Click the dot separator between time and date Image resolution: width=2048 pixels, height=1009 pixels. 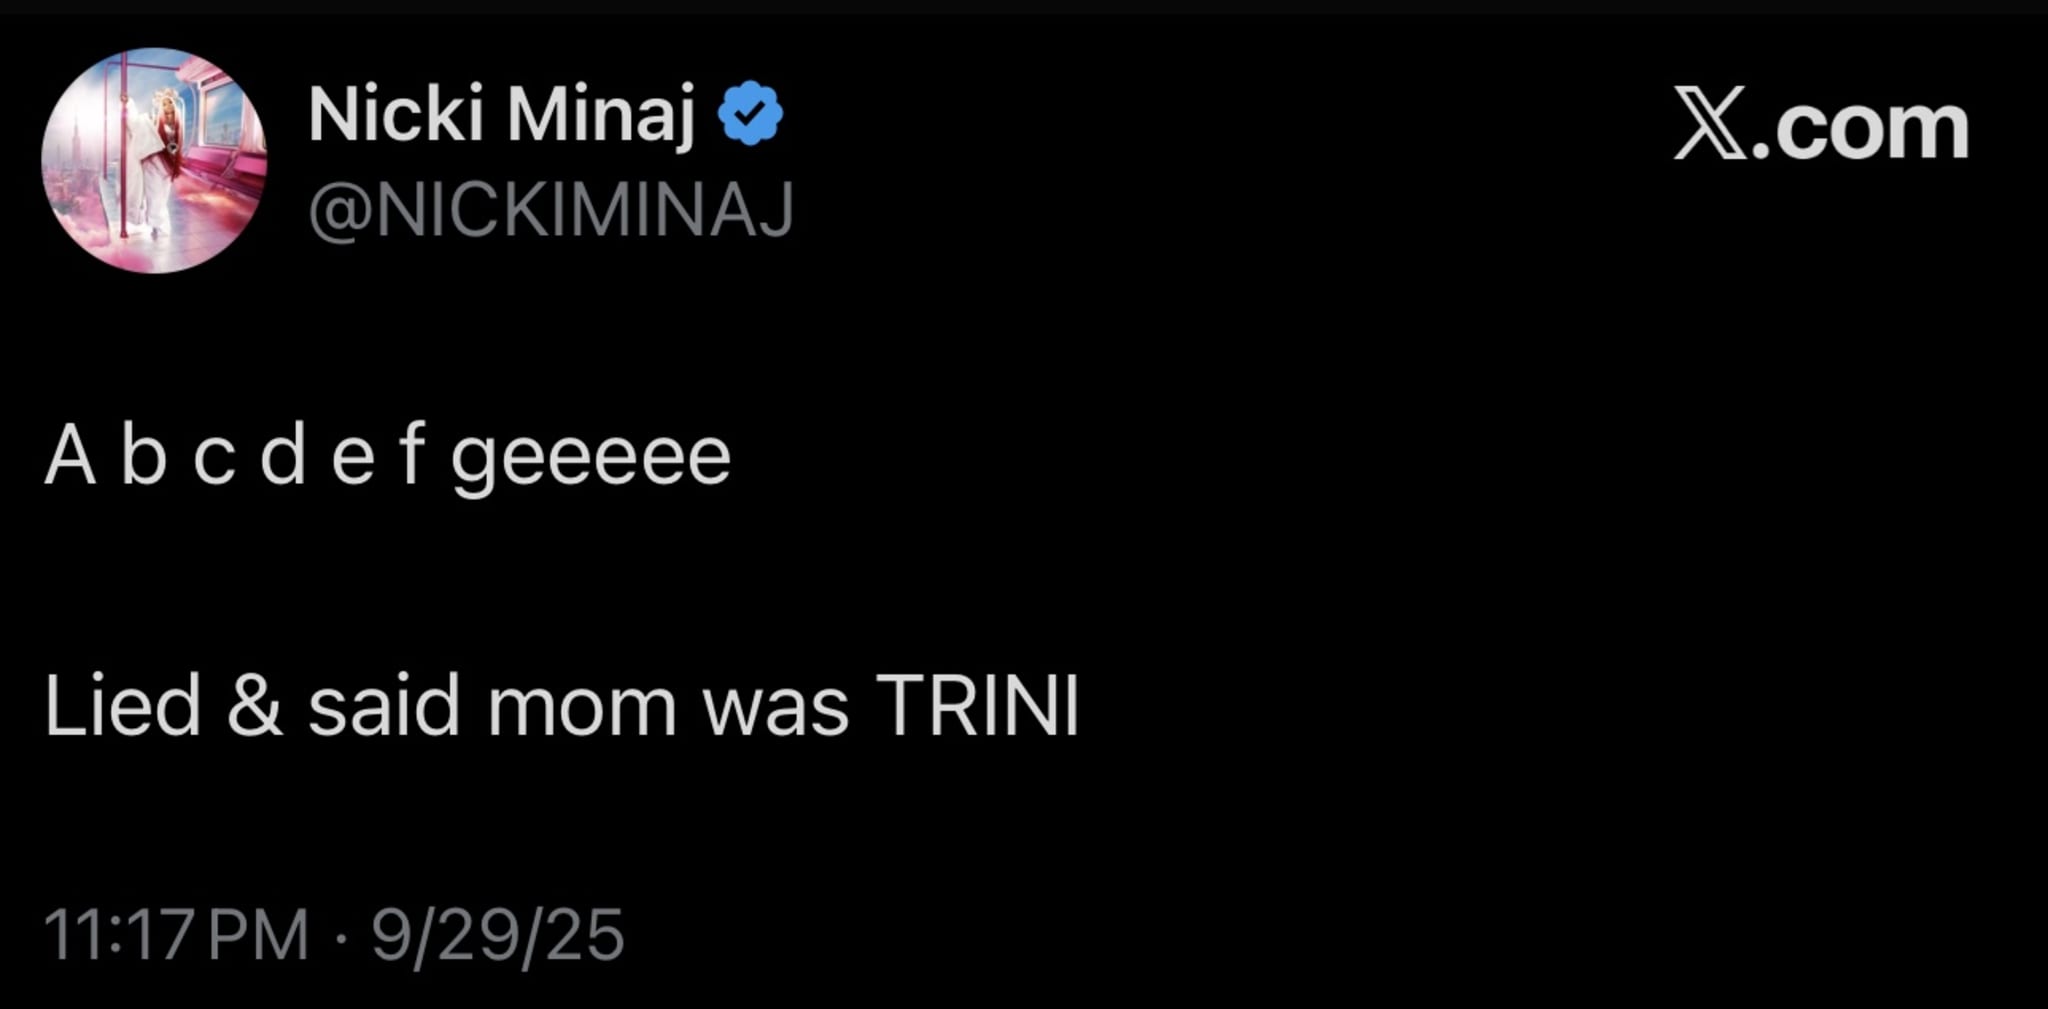340,938
